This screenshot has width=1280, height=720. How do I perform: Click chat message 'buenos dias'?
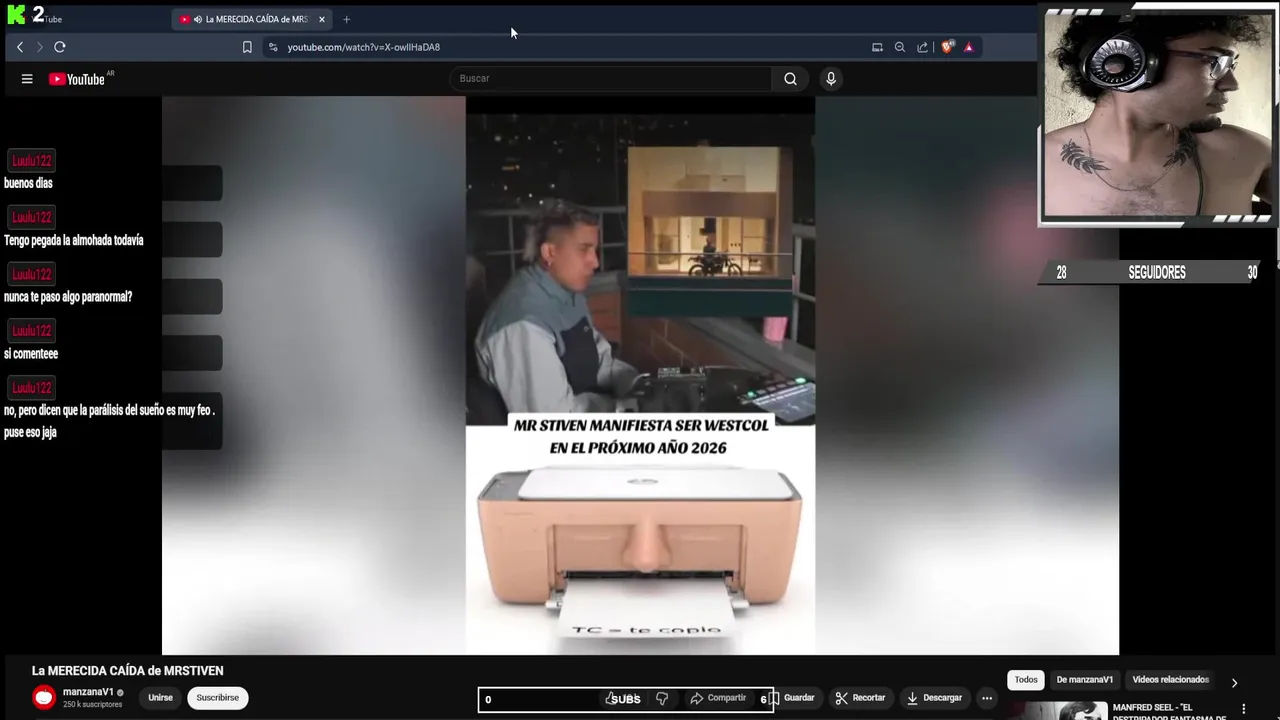click(x=28, y=183)
